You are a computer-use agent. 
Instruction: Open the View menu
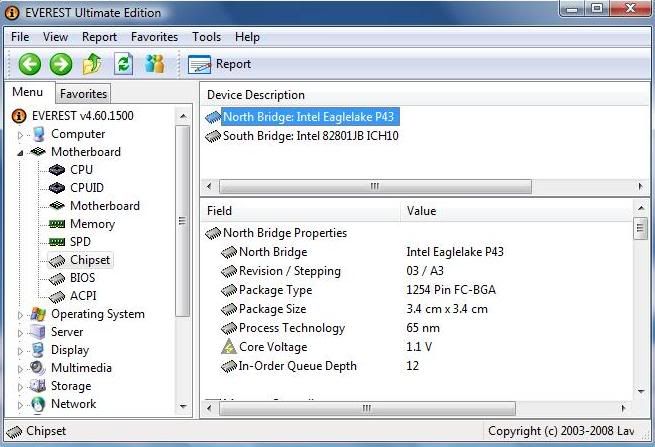55,37
